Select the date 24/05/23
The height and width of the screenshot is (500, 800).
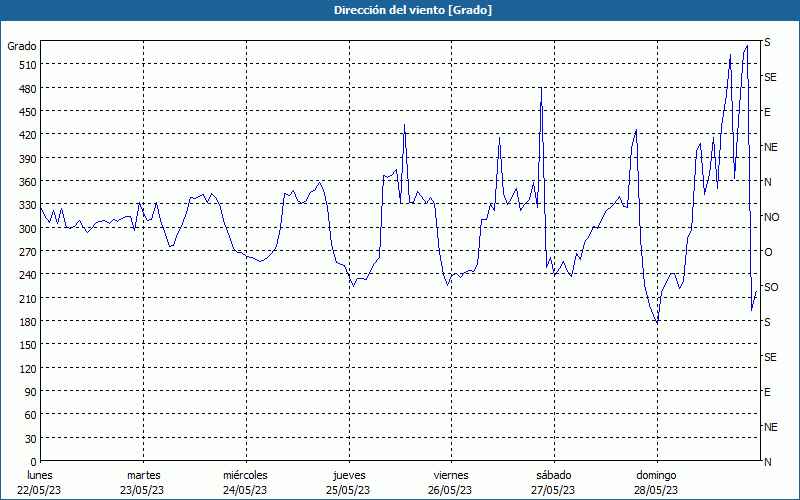point(245,490)
